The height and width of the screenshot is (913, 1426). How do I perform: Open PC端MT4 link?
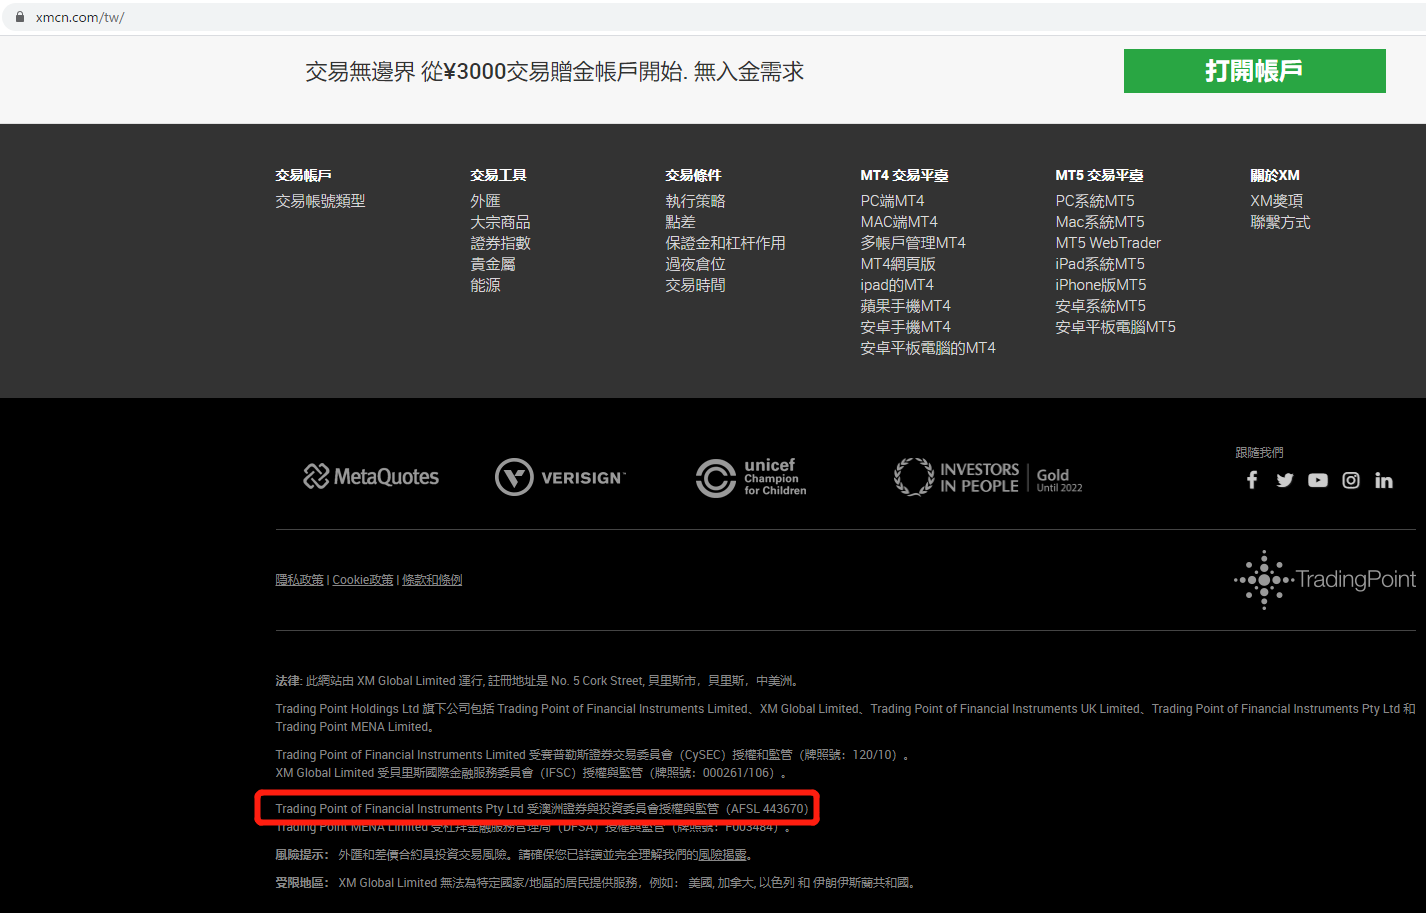892,201
